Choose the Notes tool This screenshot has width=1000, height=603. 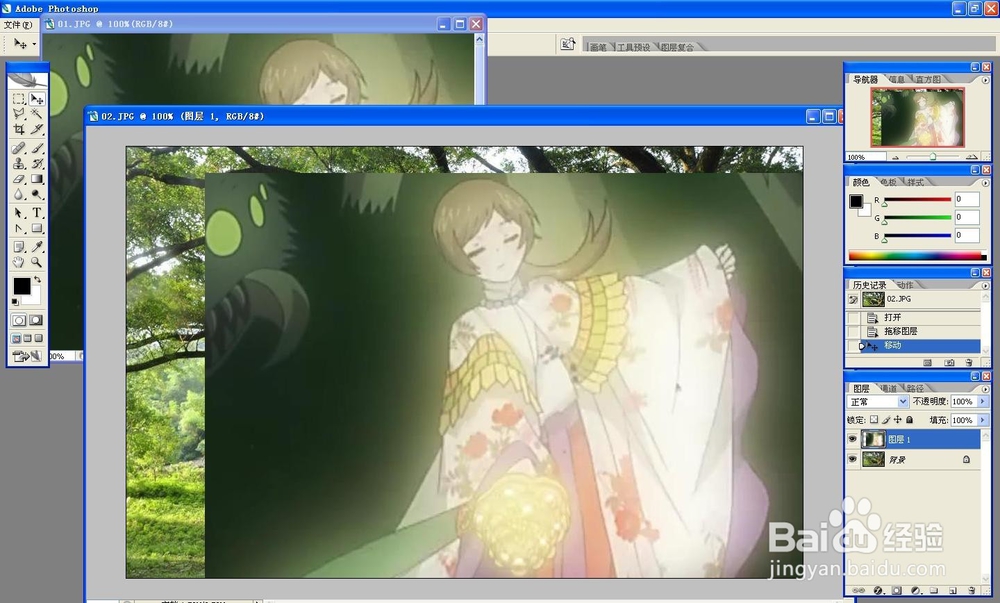(19, 247)
